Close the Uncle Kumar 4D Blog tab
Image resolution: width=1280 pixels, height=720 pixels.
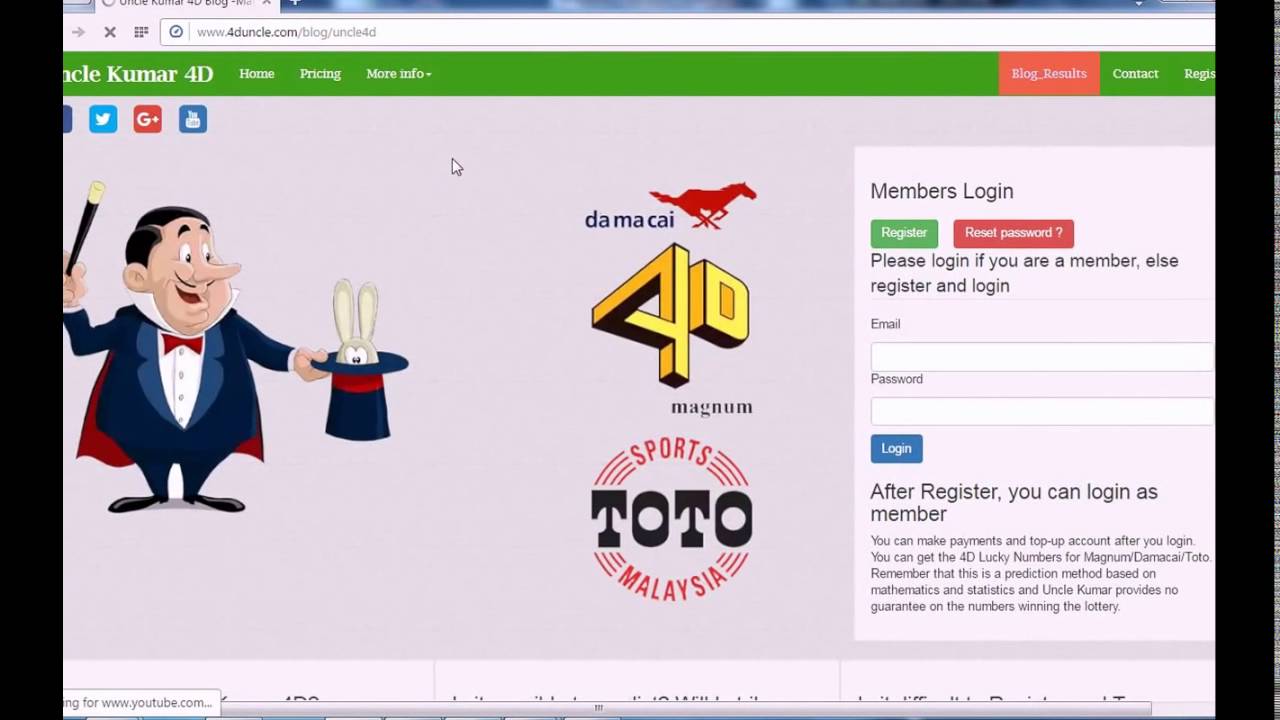click(x=266, y=3)
